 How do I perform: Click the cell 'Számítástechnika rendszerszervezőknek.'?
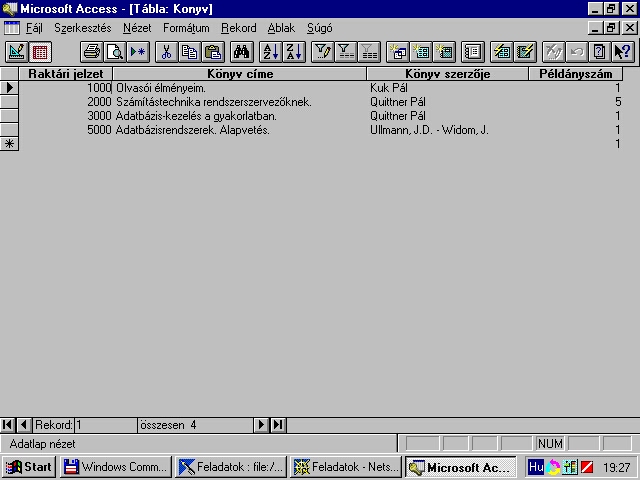click(x=240, y=102)
